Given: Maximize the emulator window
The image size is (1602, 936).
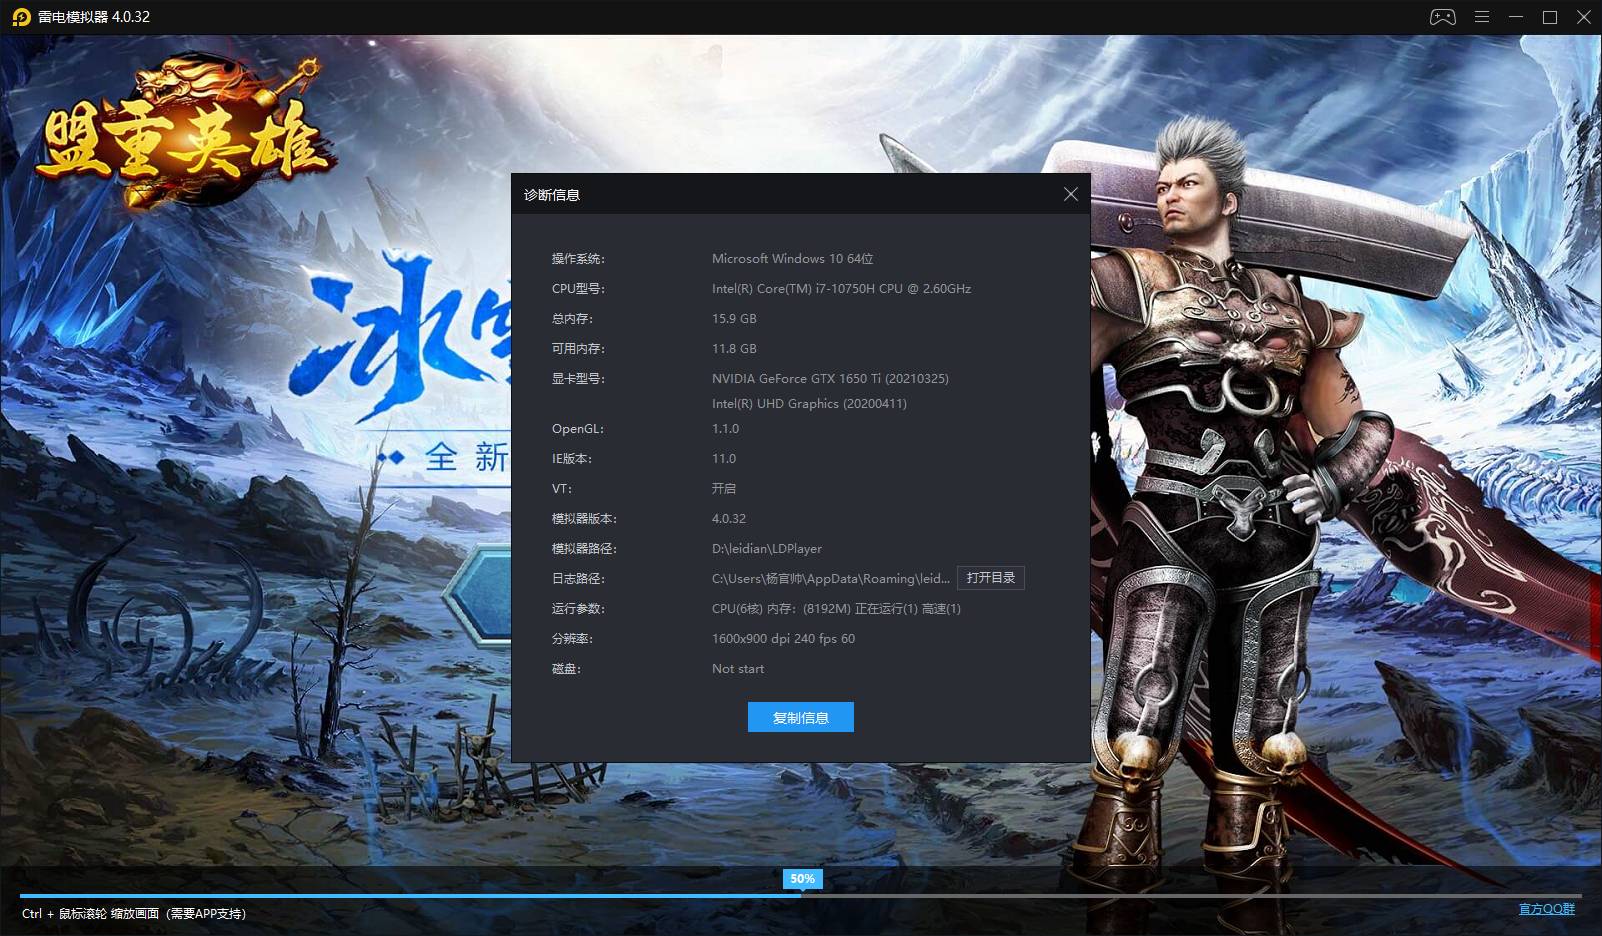Looking at the screenshot, I should click(x=1550, y=17).
